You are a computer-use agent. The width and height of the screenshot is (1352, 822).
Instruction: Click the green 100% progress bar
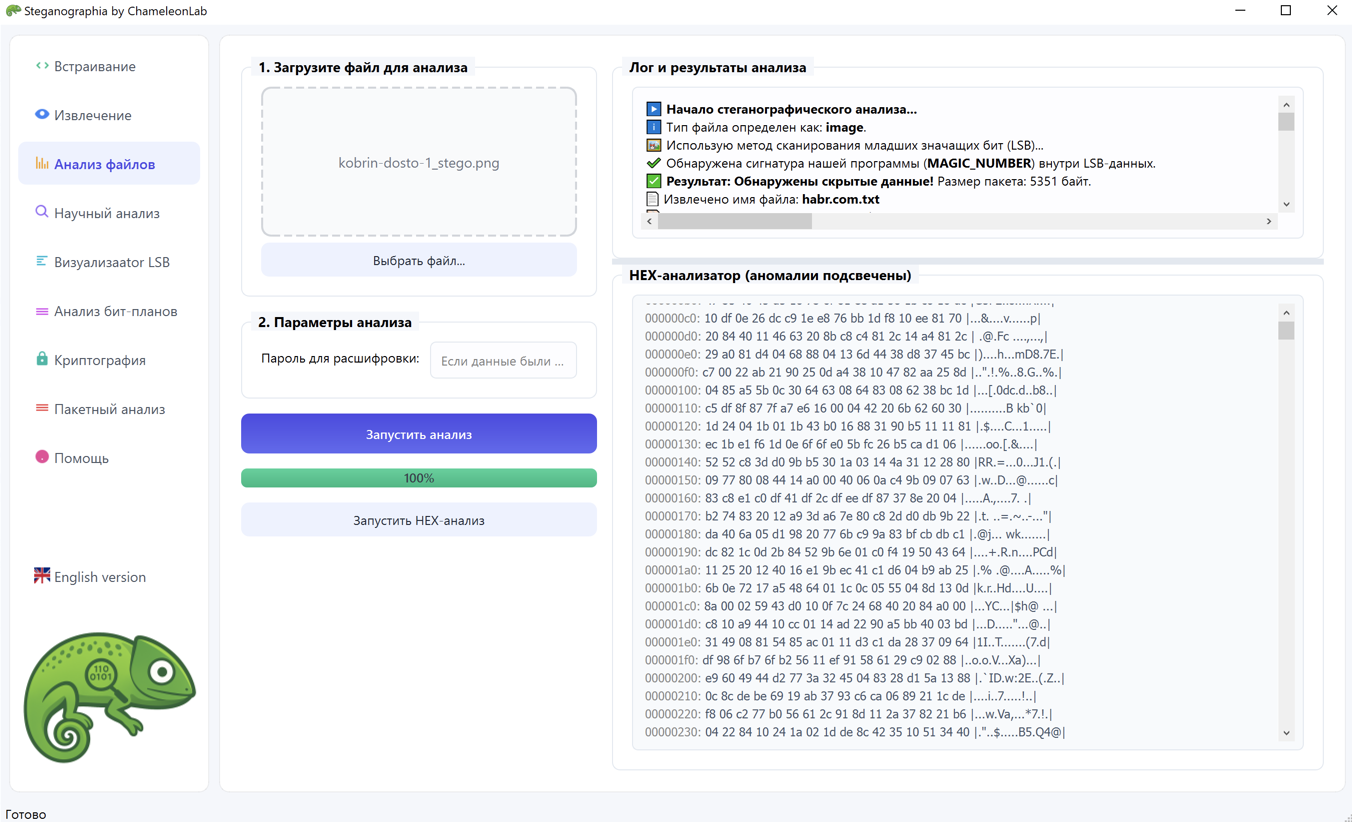(418, 478)
